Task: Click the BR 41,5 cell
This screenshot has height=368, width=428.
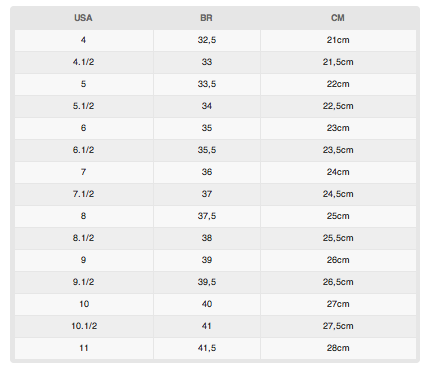Action: click(x=207, y=348)
